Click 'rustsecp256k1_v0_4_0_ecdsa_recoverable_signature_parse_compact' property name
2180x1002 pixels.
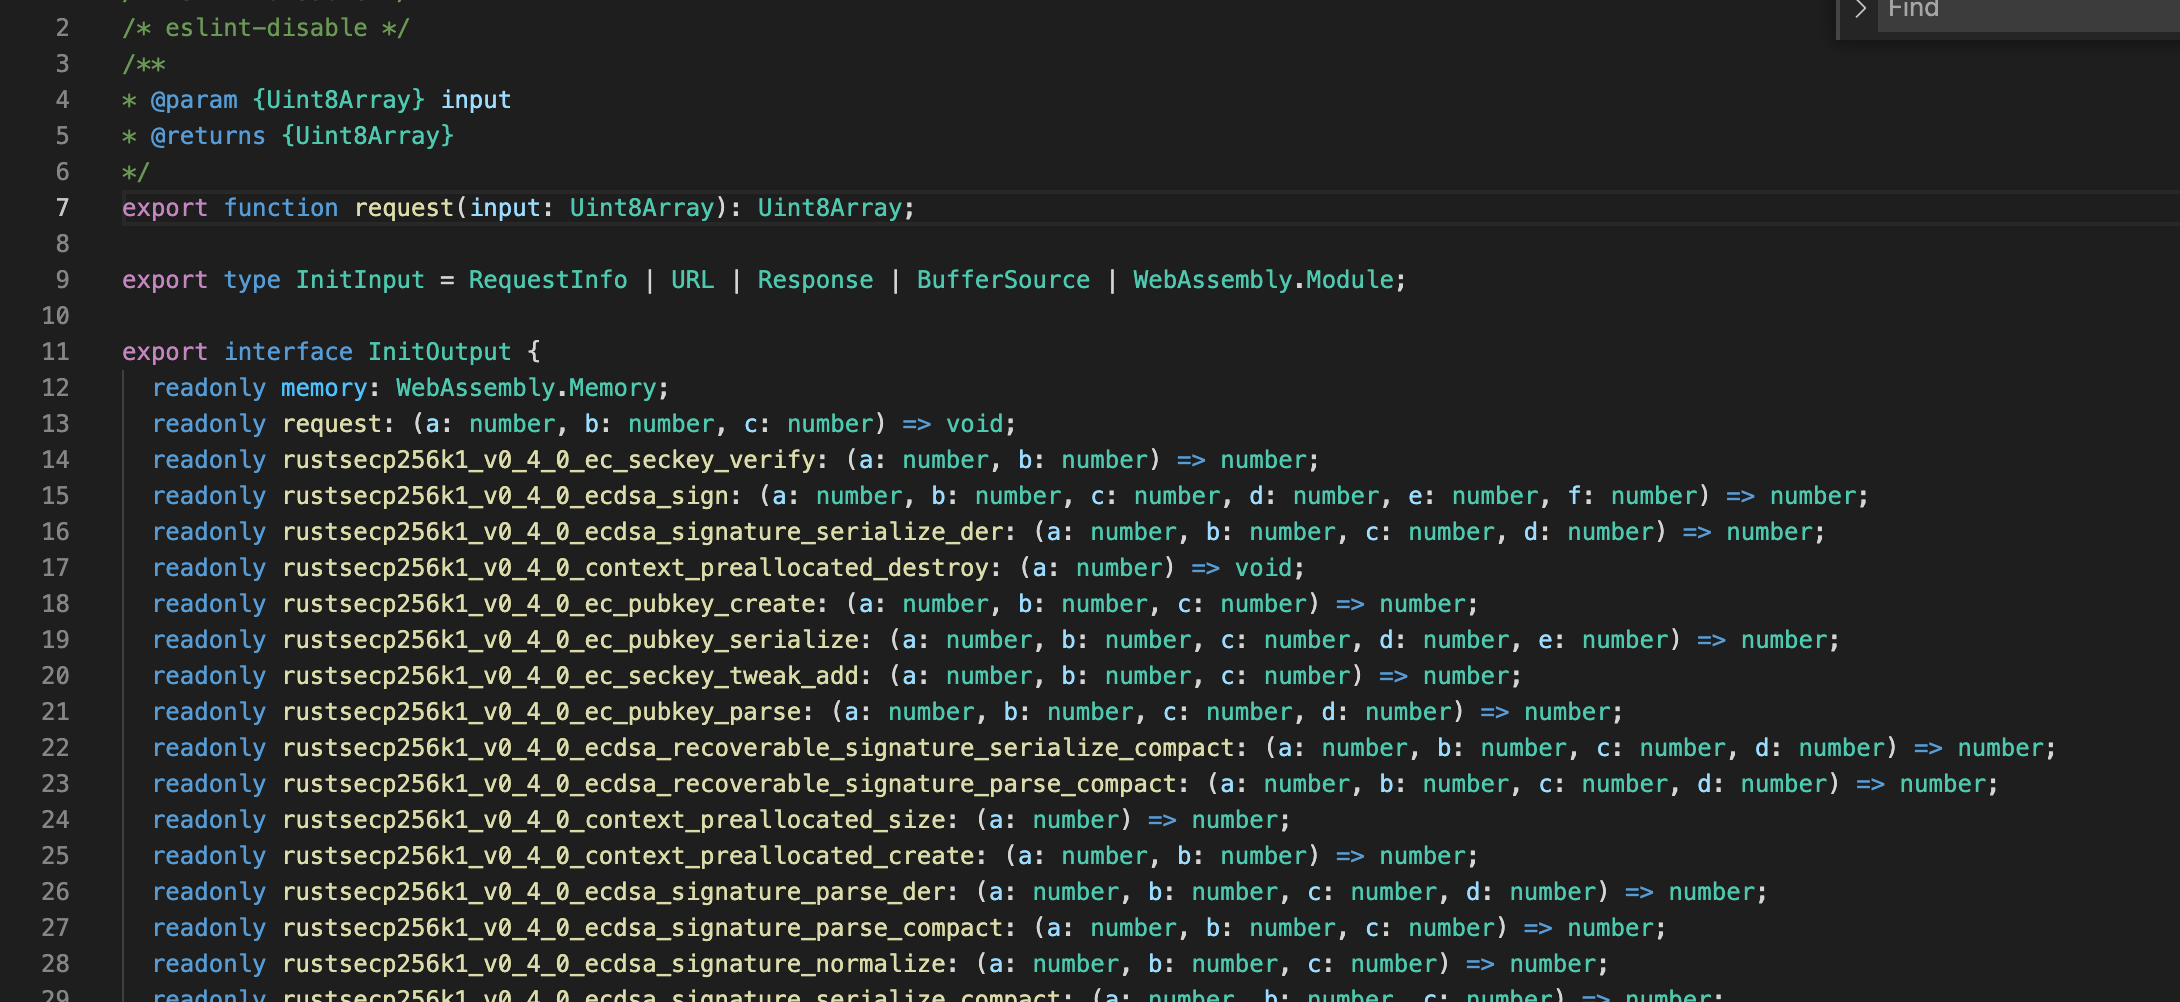(729, 784)
